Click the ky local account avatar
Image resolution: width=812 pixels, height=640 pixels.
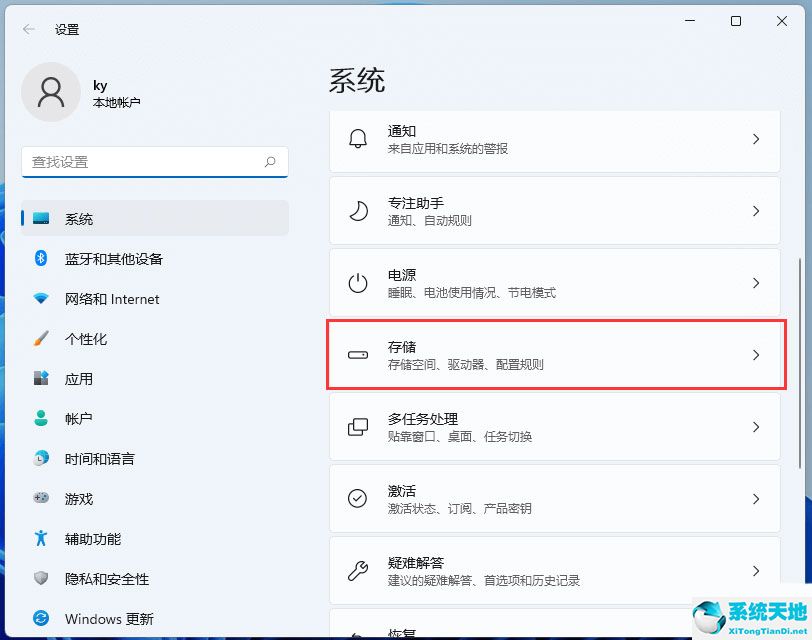click(51, 92)
